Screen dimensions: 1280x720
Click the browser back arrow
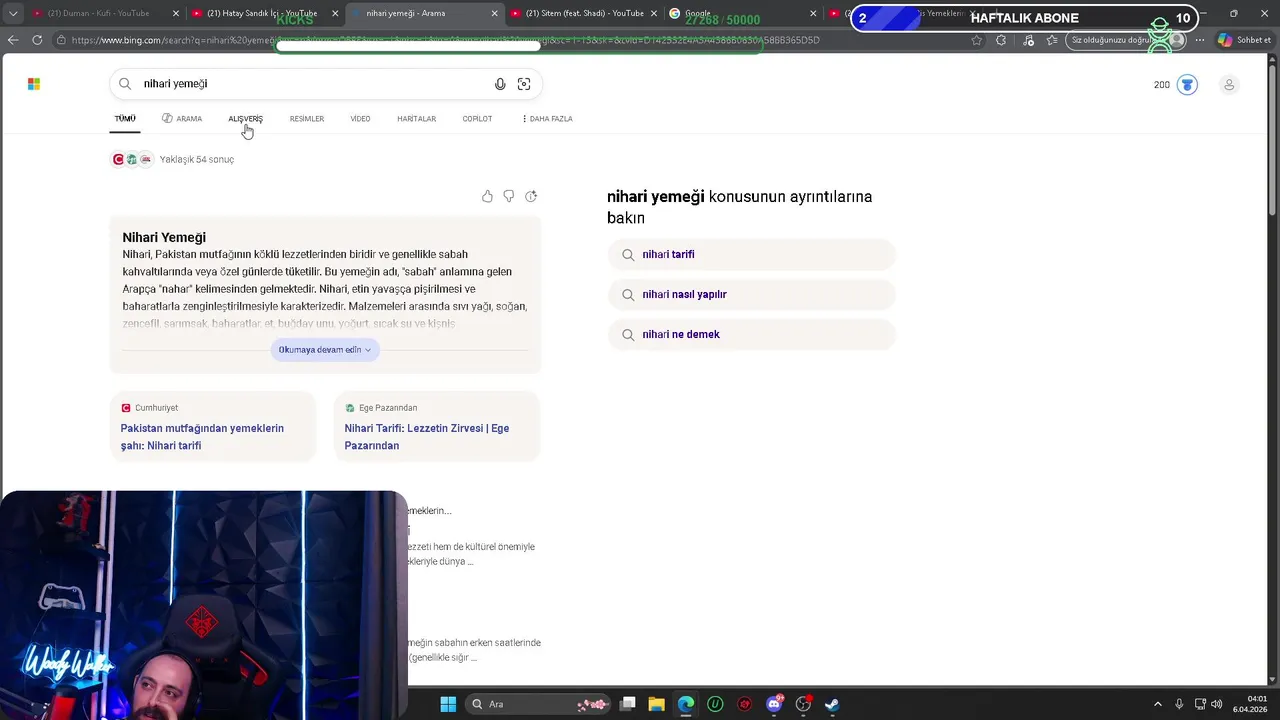13,40
